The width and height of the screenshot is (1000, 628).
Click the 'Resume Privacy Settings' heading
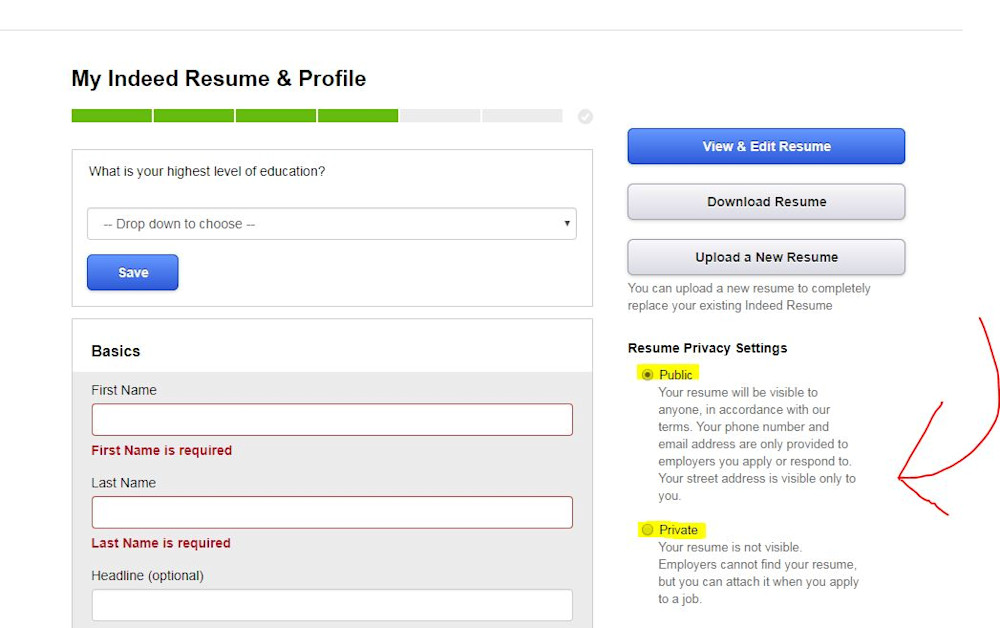tap(707, 348)
